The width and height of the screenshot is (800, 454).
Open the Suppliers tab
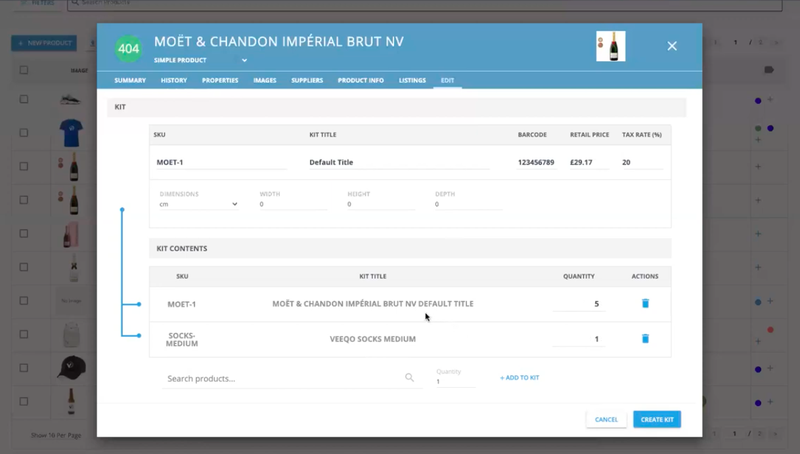click(x=307, y=80)
